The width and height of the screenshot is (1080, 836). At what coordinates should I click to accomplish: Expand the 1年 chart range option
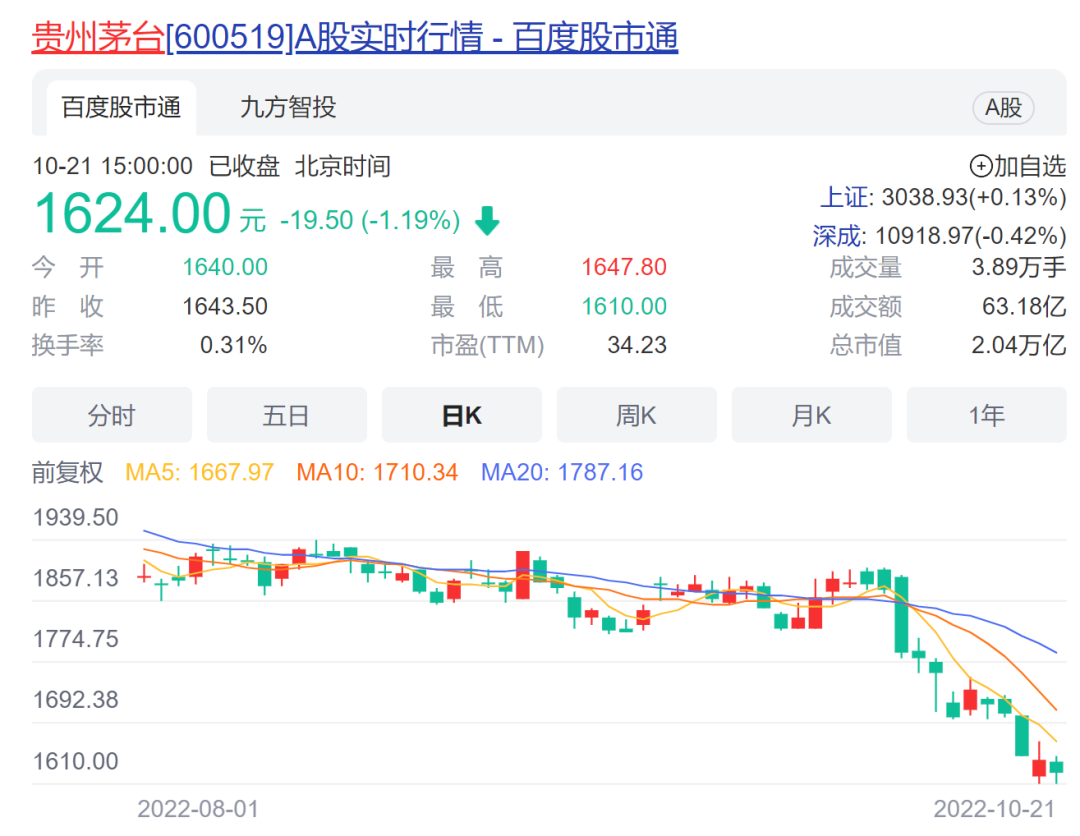pos(986,414)
